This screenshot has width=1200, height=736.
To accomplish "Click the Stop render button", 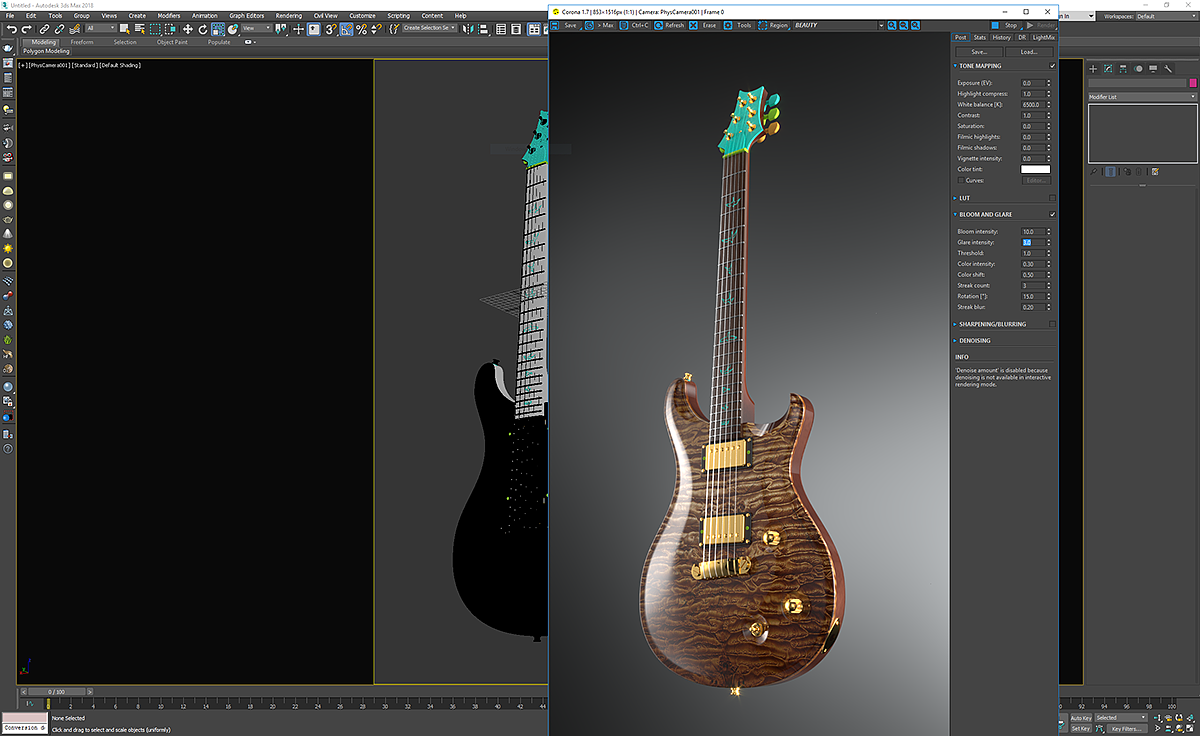I will [1005, 25].
